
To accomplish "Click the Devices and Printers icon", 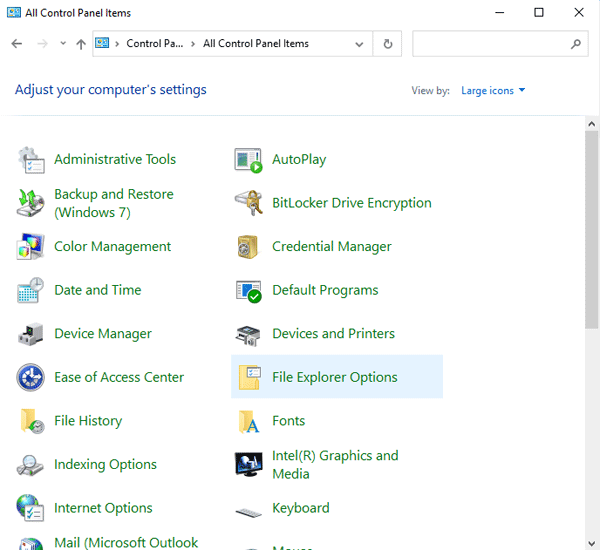I will 248,335.
